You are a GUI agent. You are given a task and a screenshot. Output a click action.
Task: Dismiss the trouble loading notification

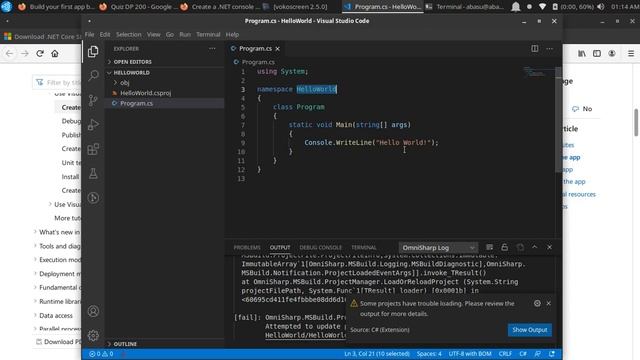[x=549, y=303]
